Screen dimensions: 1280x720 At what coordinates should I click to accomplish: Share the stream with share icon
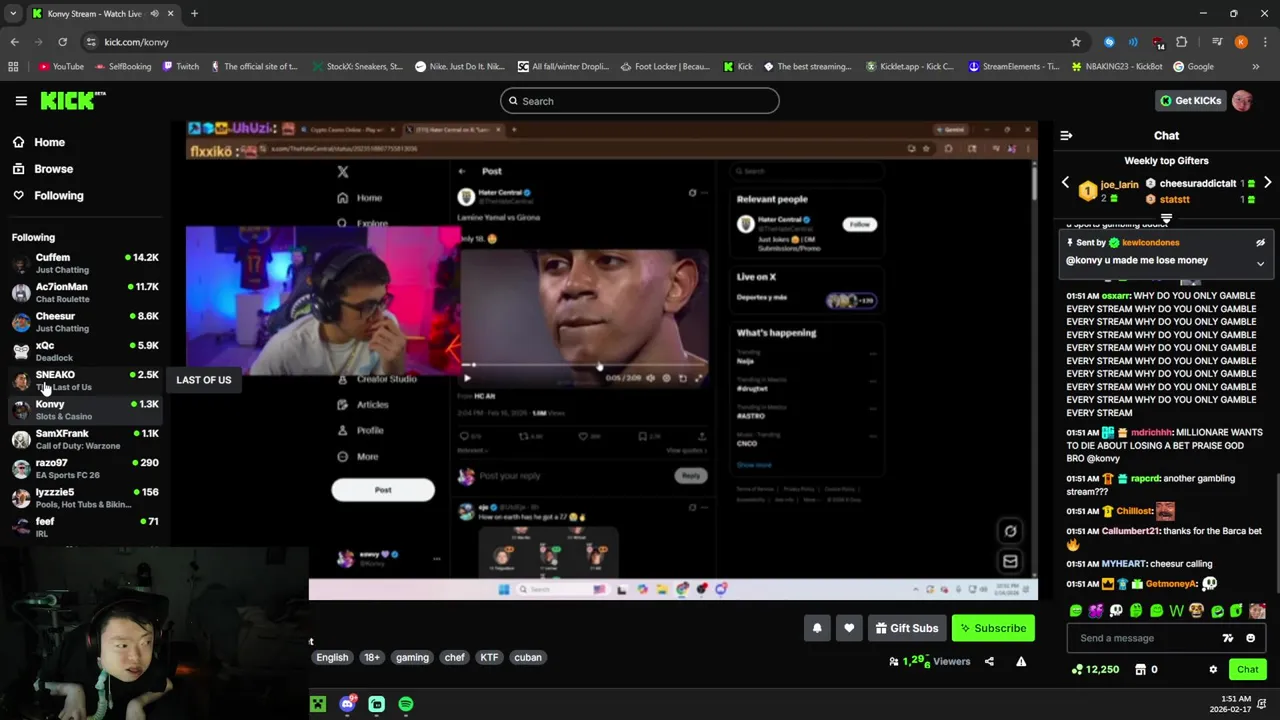pos(989,661)
